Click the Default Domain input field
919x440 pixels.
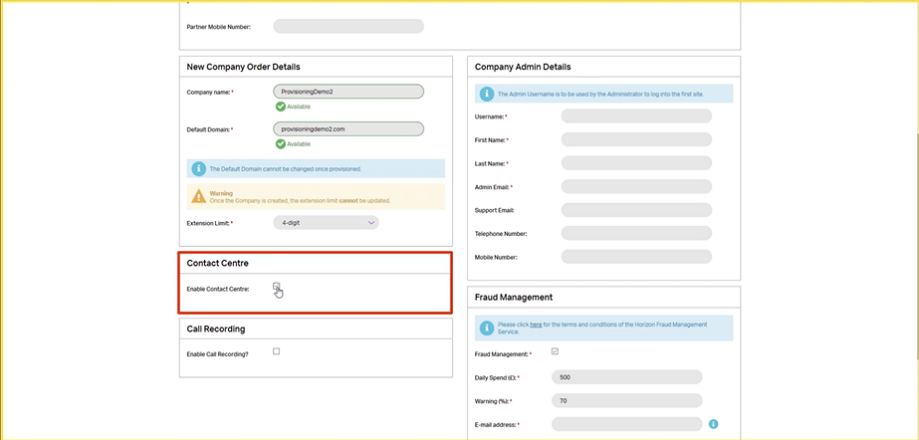348,129
